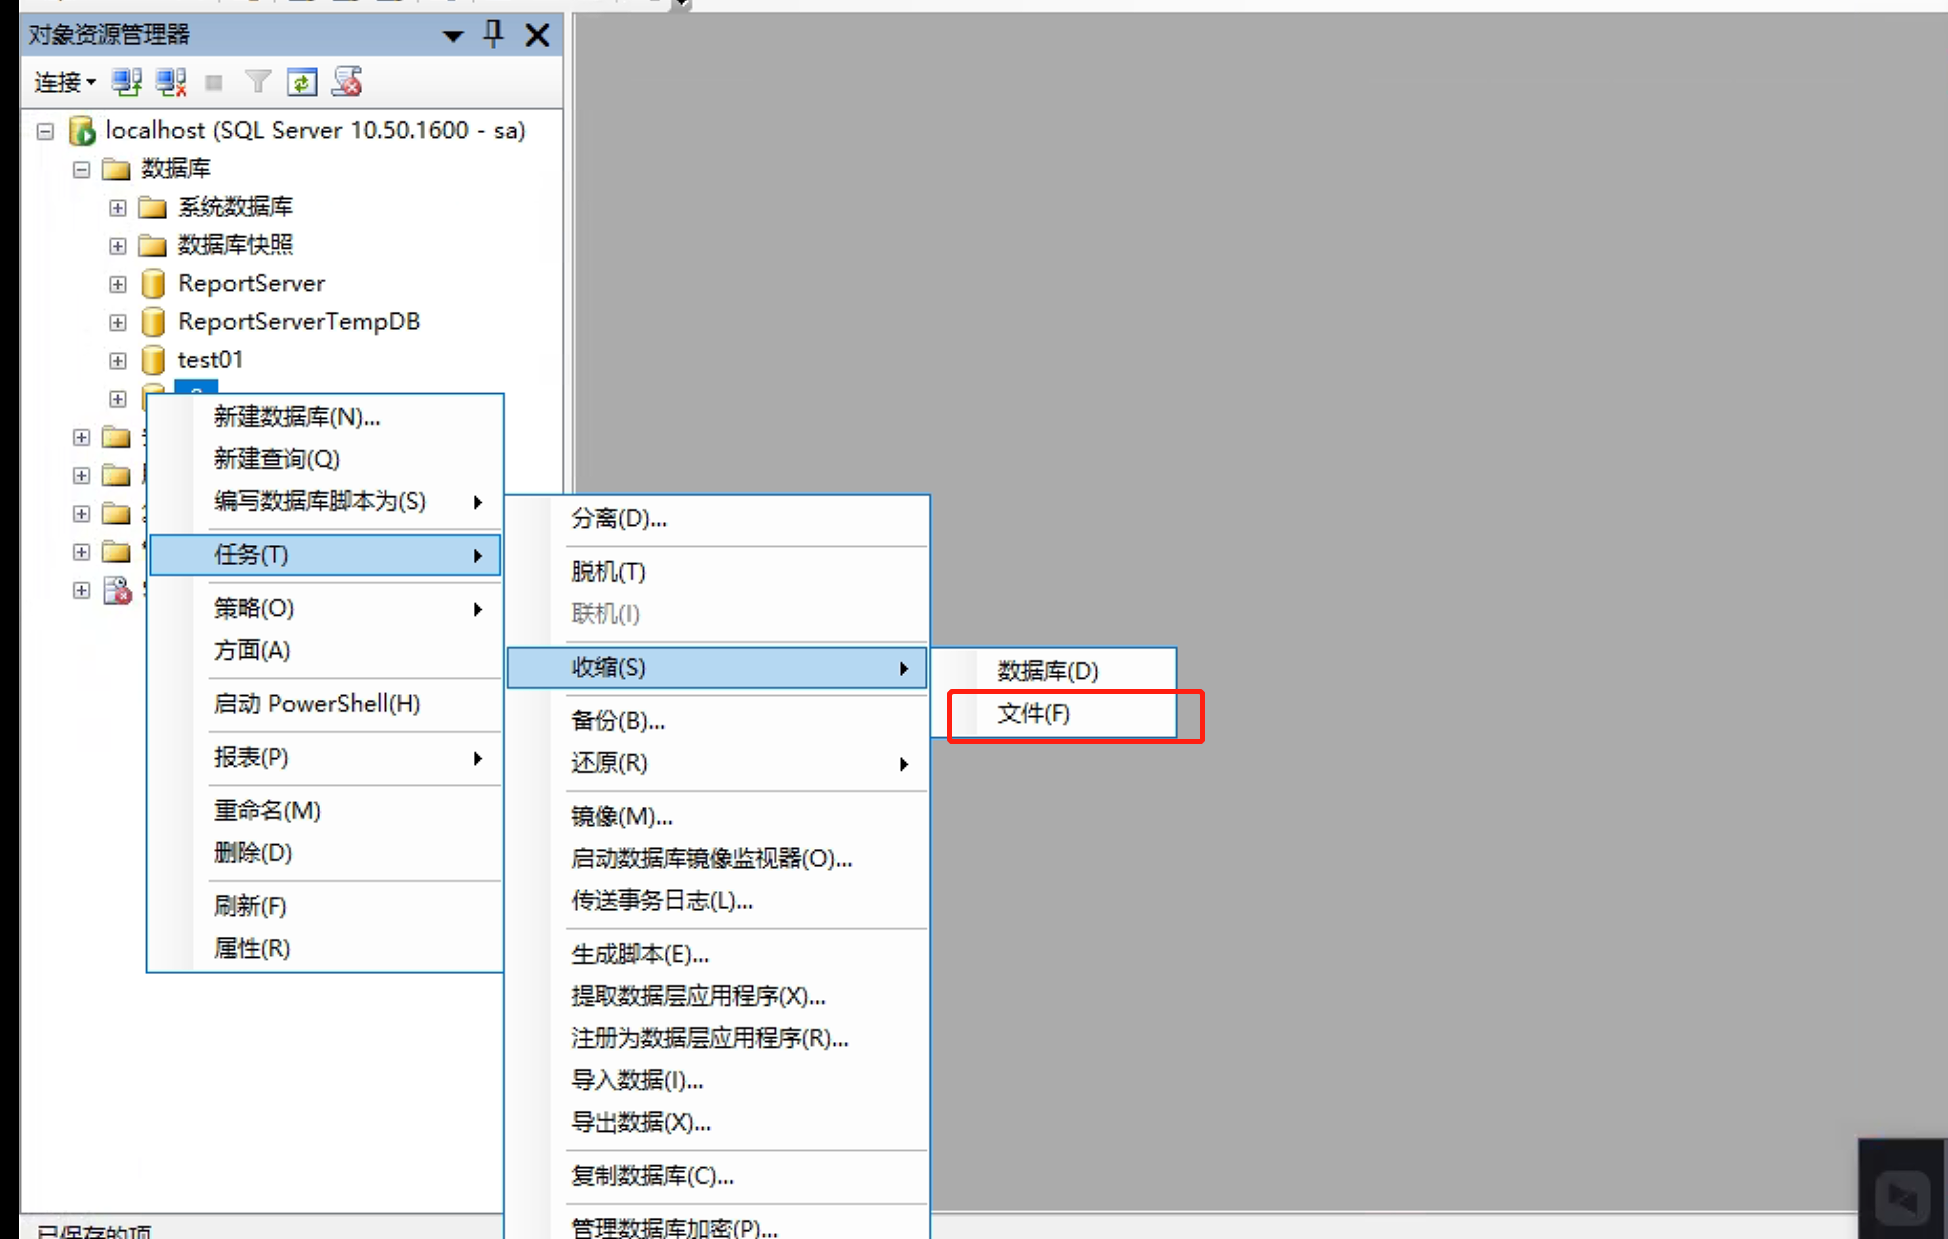Image resolution: width=1948 pixels, height=1239 pixels.
Task: Open the 还原(R) submenu
Action: pyautogui.click(x=718, y=763)
